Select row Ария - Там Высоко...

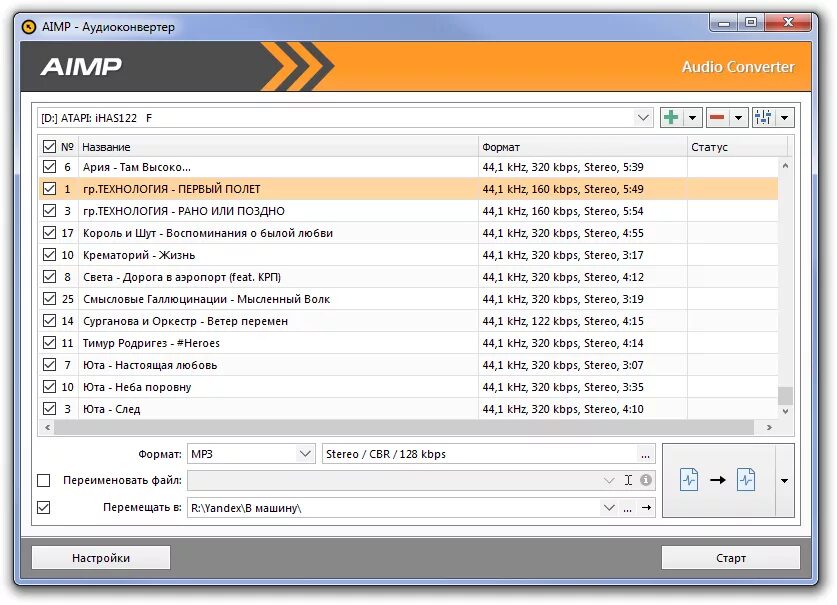point(408,167)
